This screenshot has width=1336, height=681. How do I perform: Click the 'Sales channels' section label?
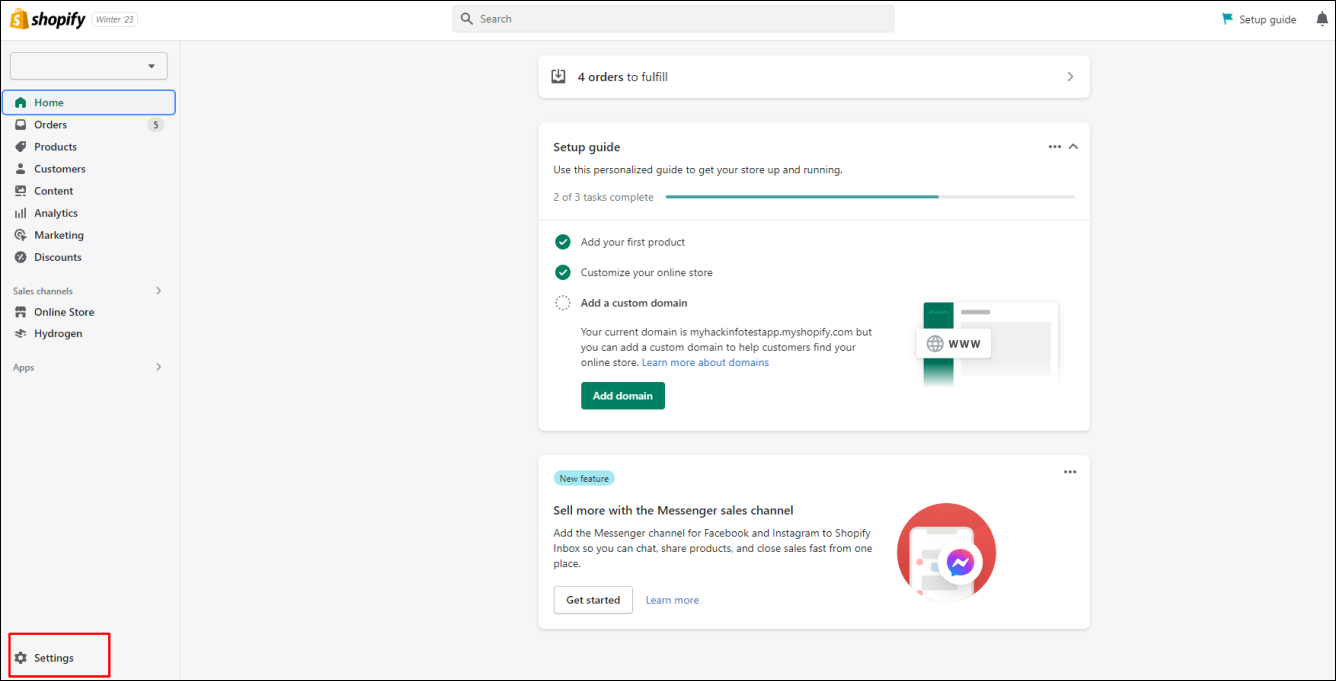(43, 291)
